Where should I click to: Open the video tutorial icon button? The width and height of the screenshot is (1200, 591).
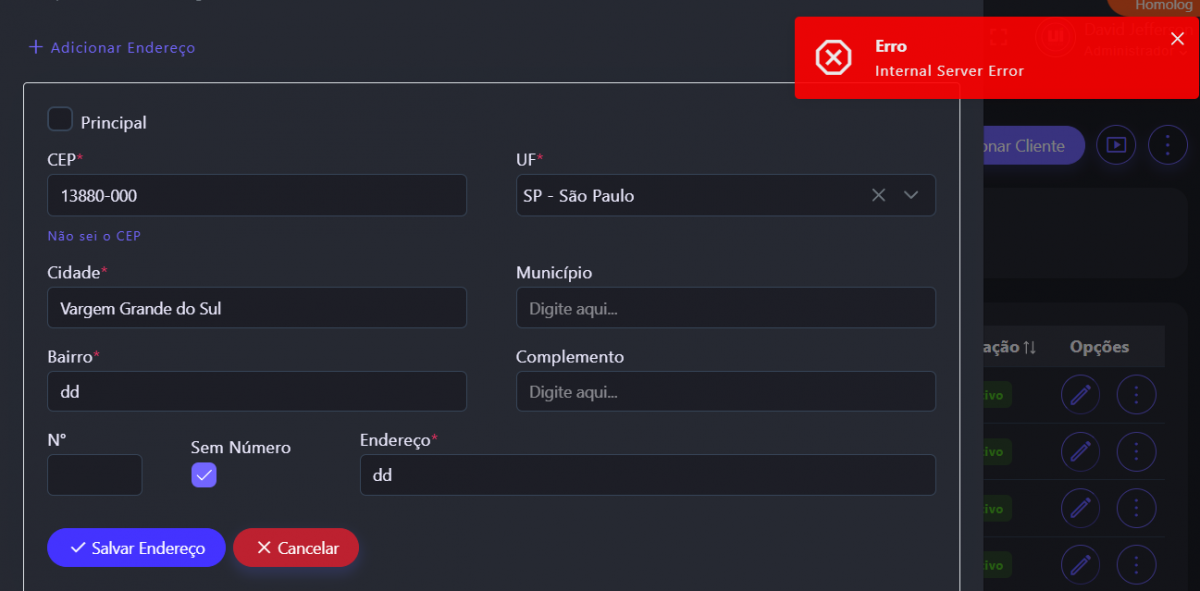[1116, 145]
